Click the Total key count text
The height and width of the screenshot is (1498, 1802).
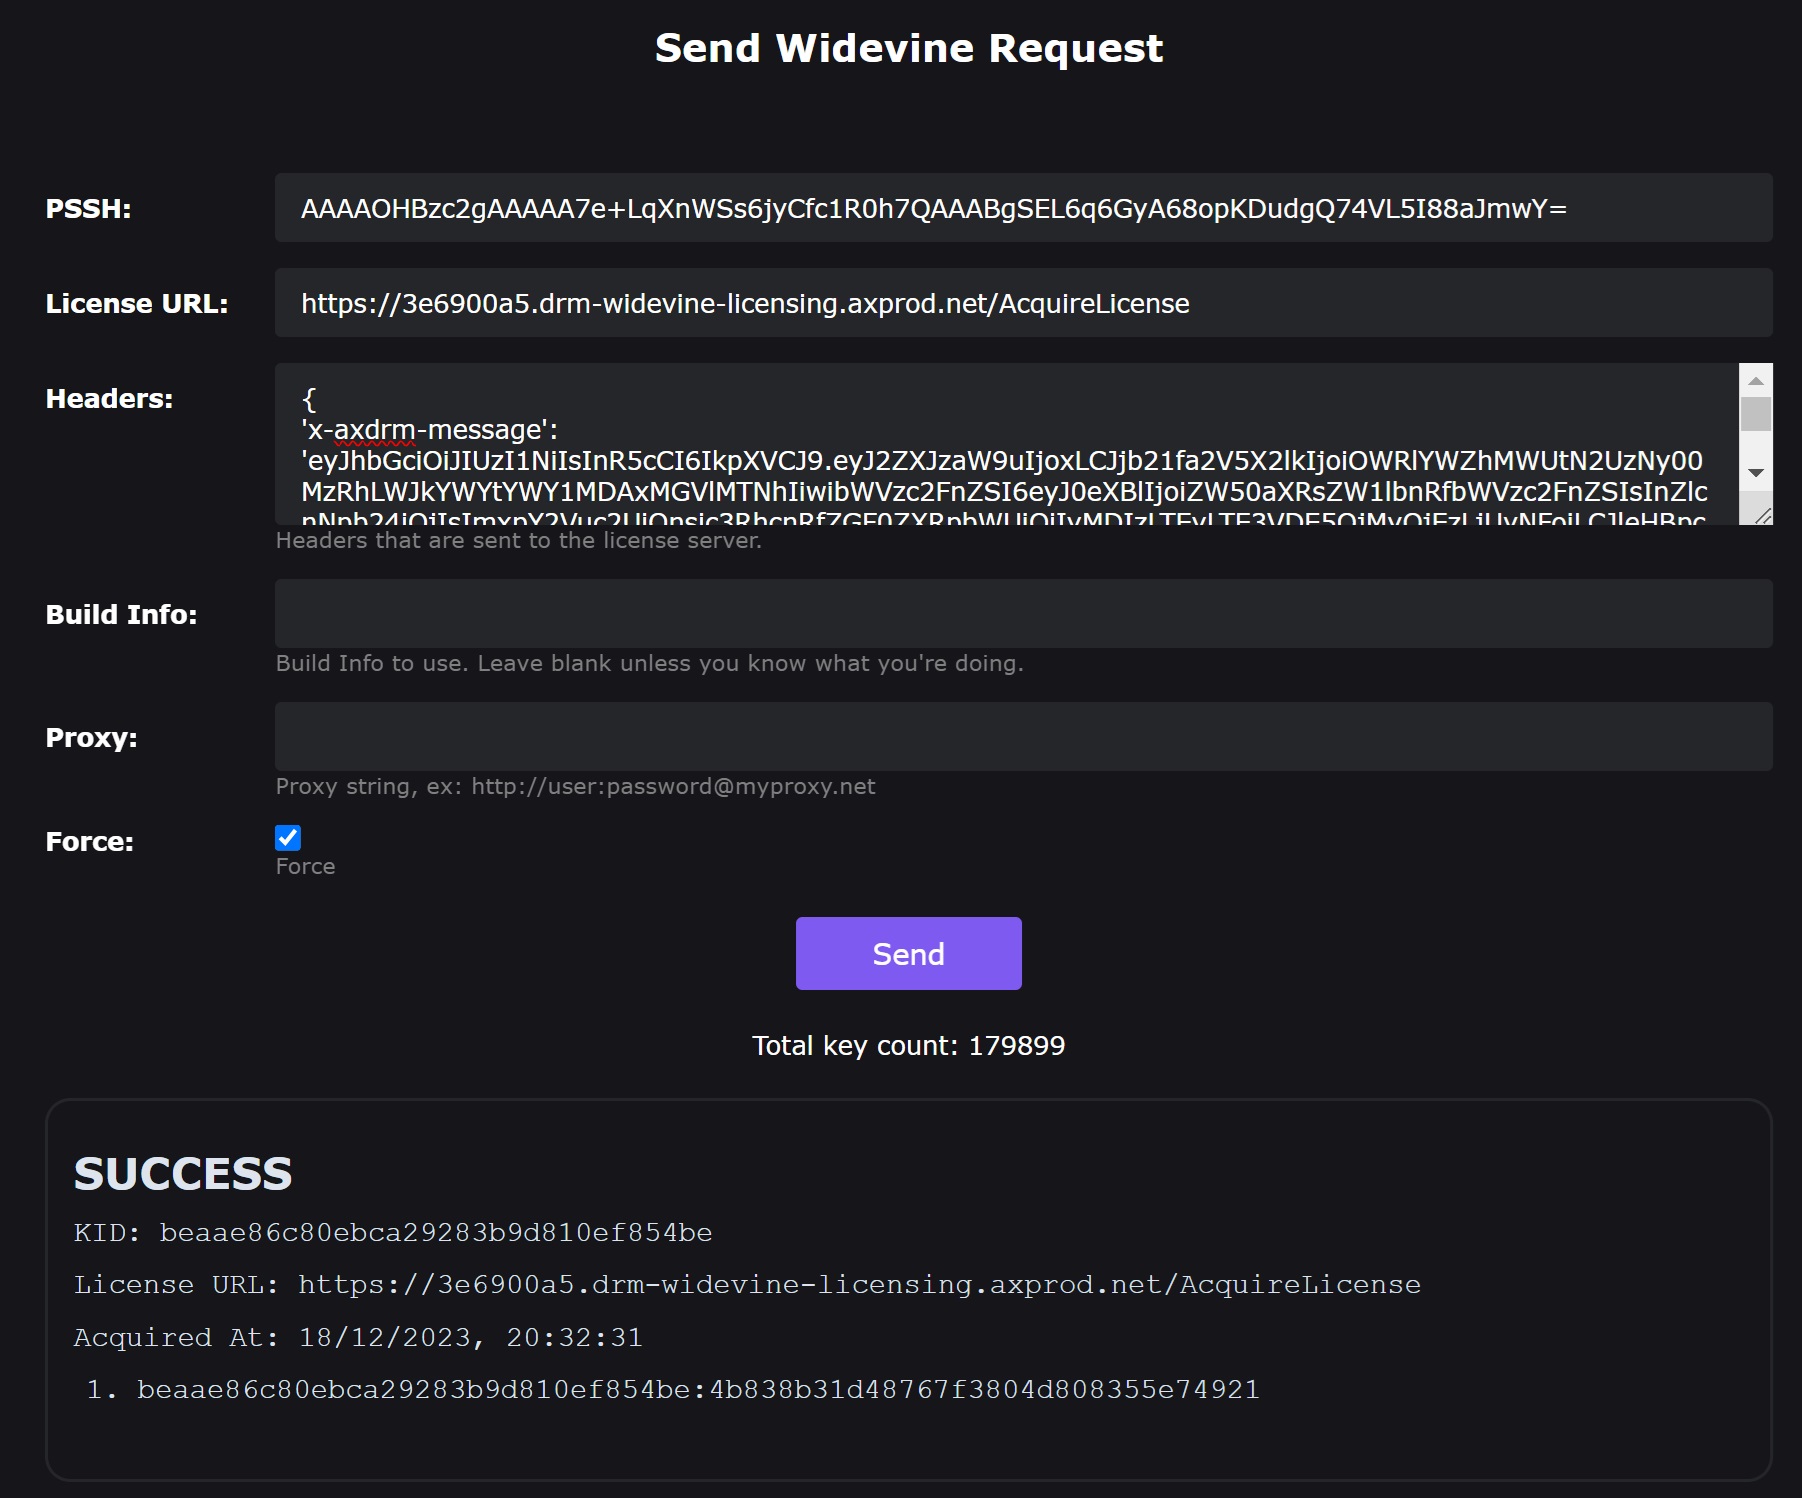[908, 1046]
